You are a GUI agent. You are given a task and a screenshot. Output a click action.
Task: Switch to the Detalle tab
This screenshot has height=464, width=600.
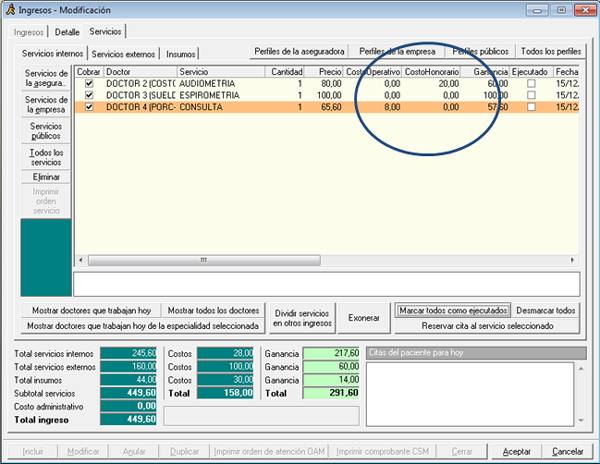tap(67, 32)
